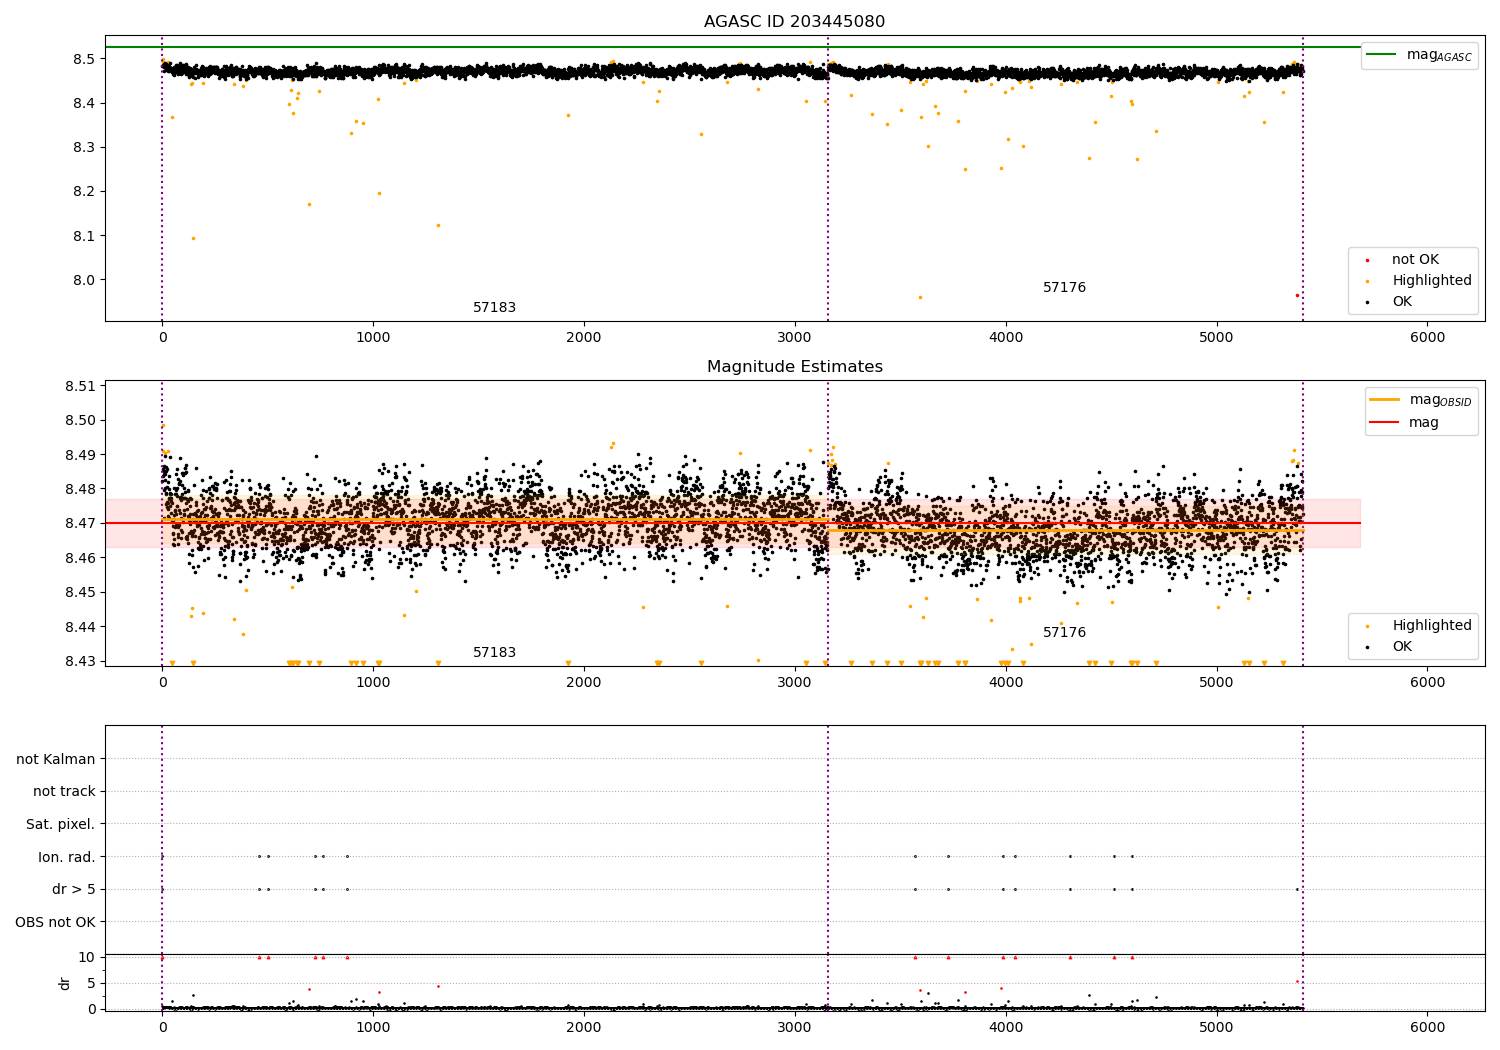Click the 8.47 tick label on middle plot
The width and height of the screenshot is (1500, 1050).
tap(81, 523)
